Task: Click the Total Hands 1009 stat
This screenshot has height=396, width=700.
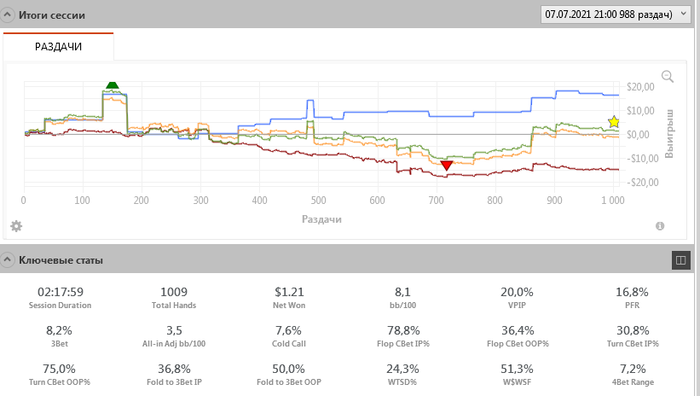Action: point(174,298)
